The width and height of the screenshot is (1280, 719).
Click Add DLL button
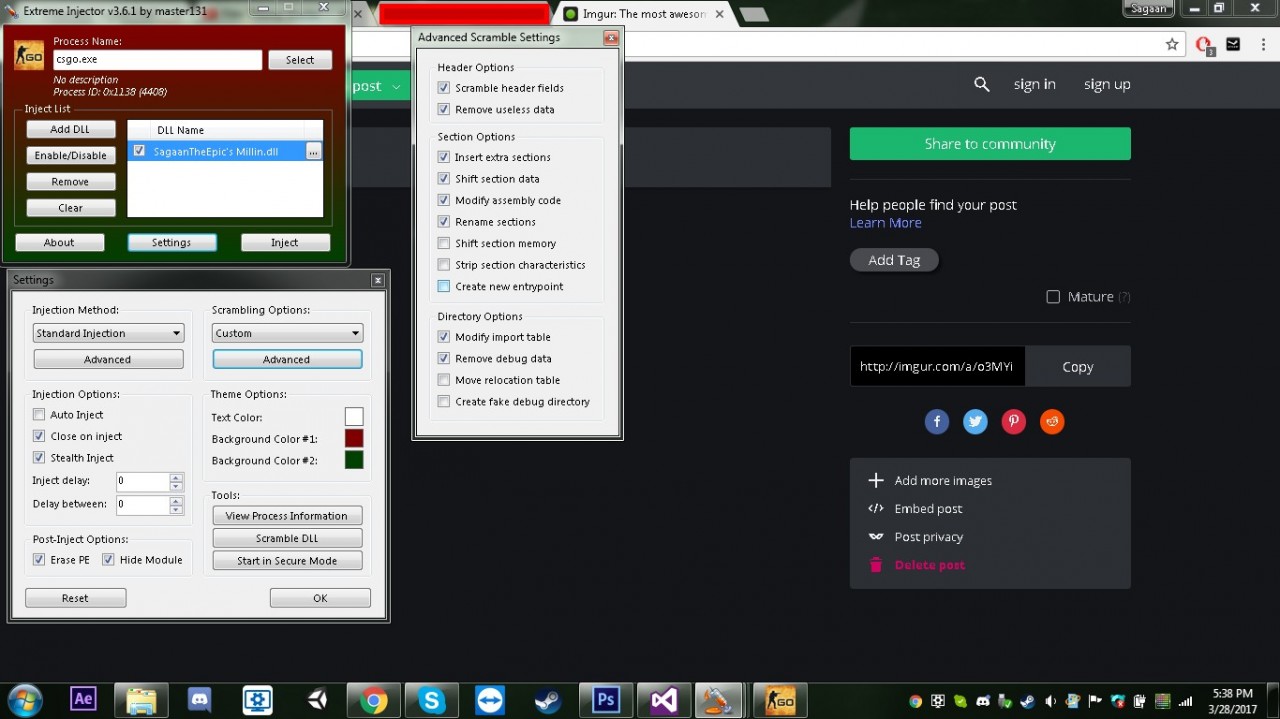click(x=70, y=129)
